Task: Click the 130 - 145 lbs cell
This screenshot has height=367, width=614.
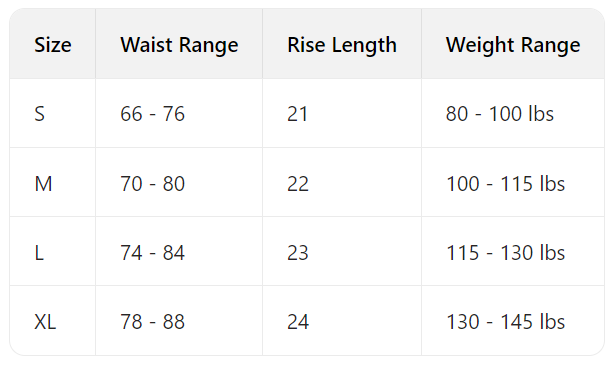Action: coord(513,321)
